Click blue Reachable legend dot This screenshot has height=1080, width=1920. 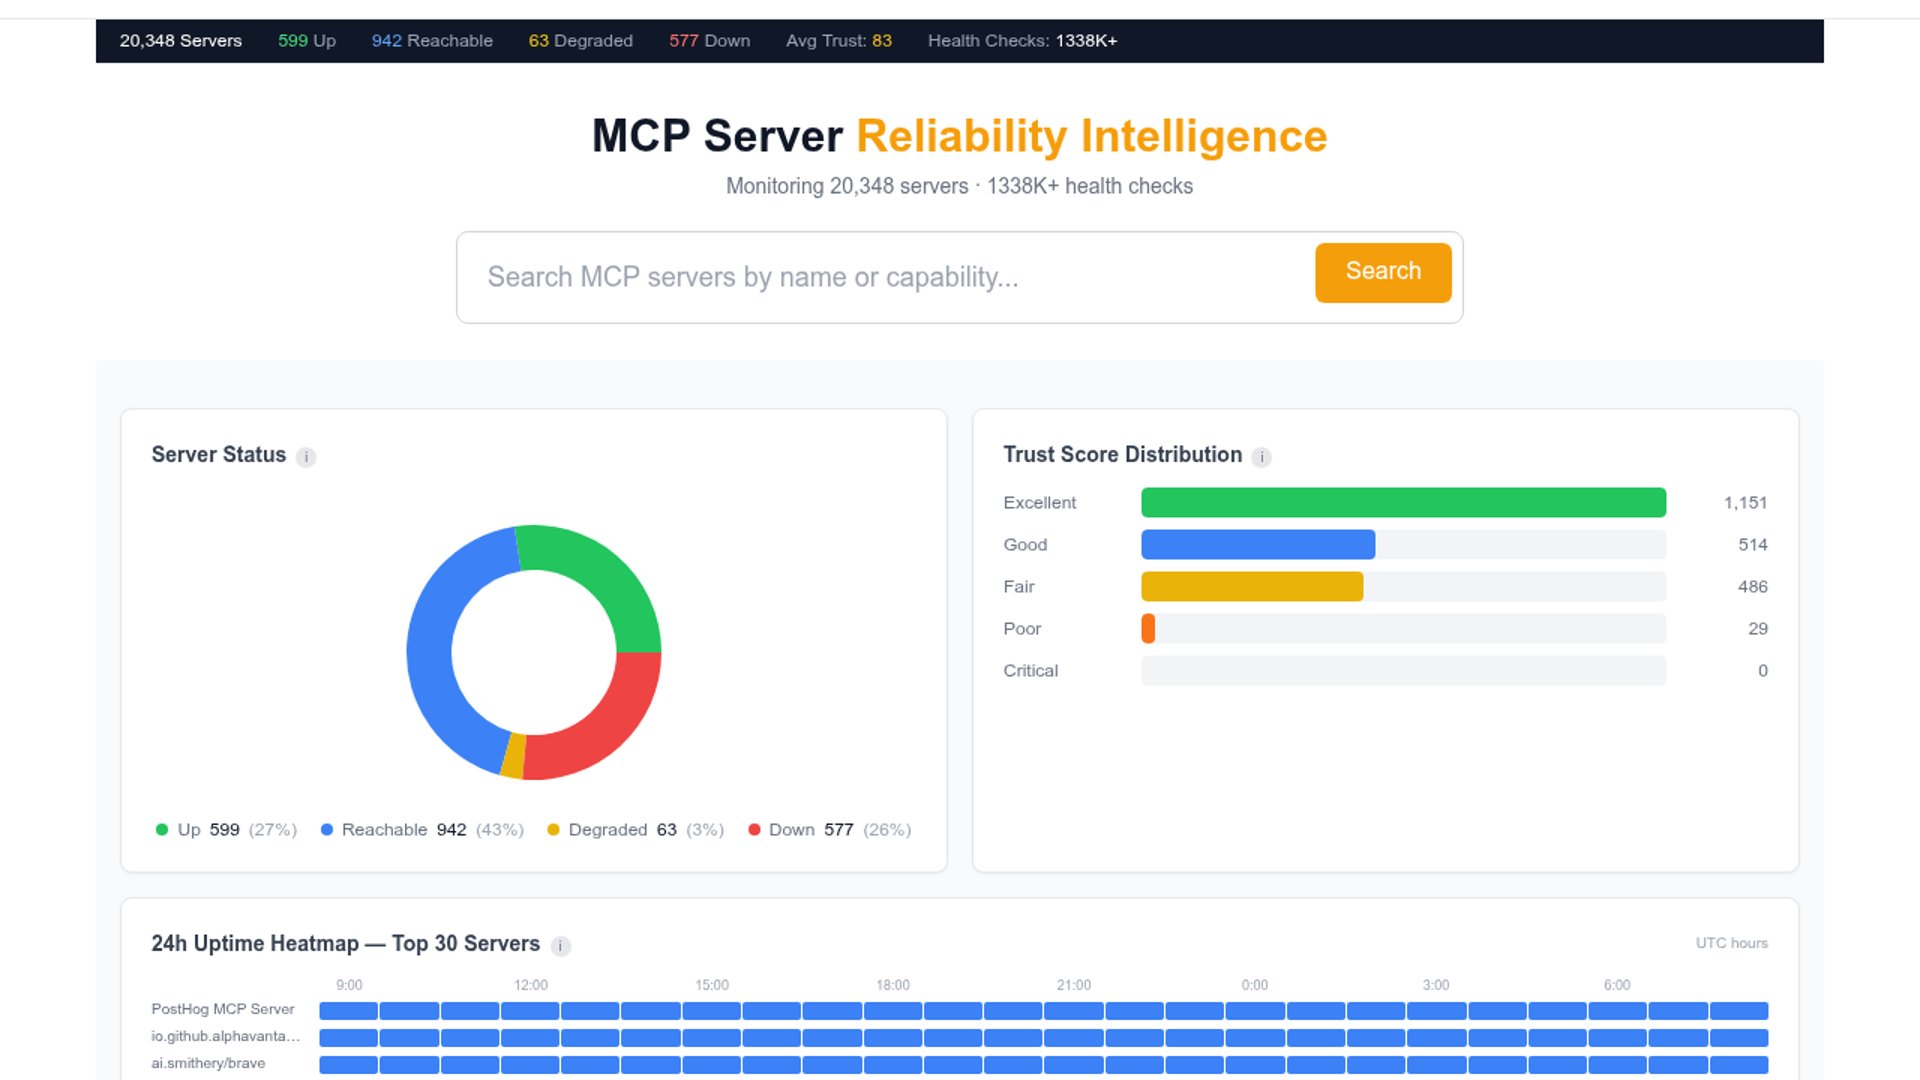click(327, 830)
